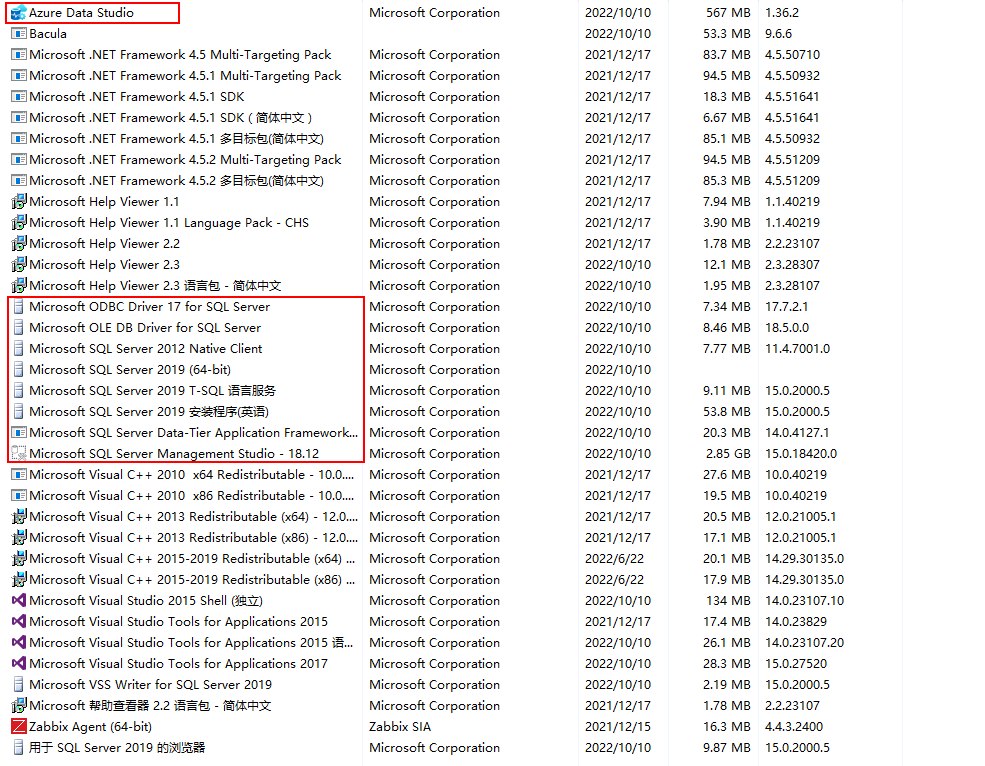Click the version 15.0.27520 cell
The width and height of the screenshot is (985, 766).
coord(796,664)
